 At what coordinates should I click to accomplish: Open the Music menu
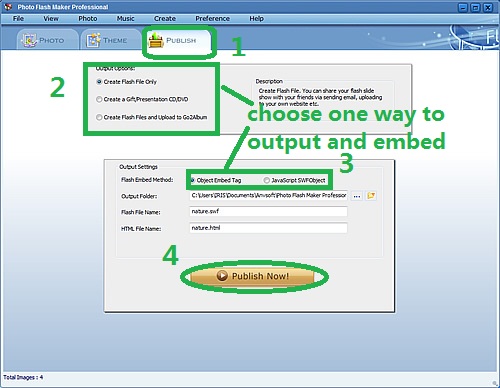[125, 19]
